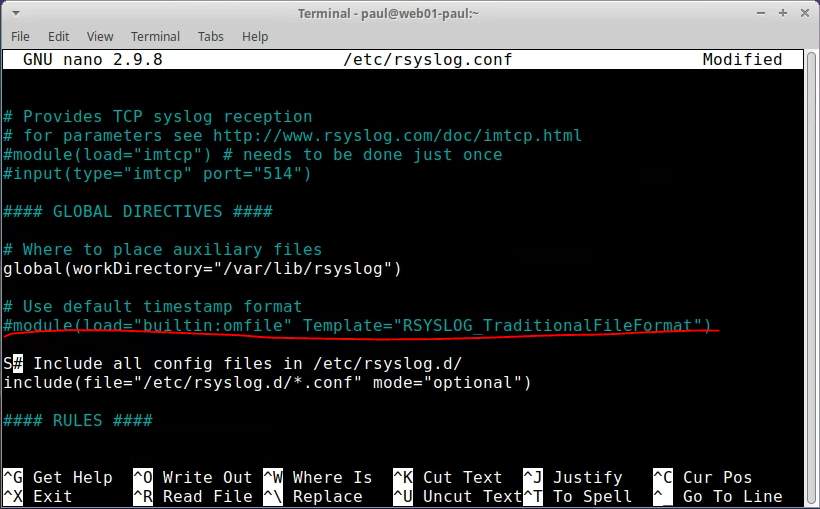
Task: Open the View menu
Action: tap(100, 36)
